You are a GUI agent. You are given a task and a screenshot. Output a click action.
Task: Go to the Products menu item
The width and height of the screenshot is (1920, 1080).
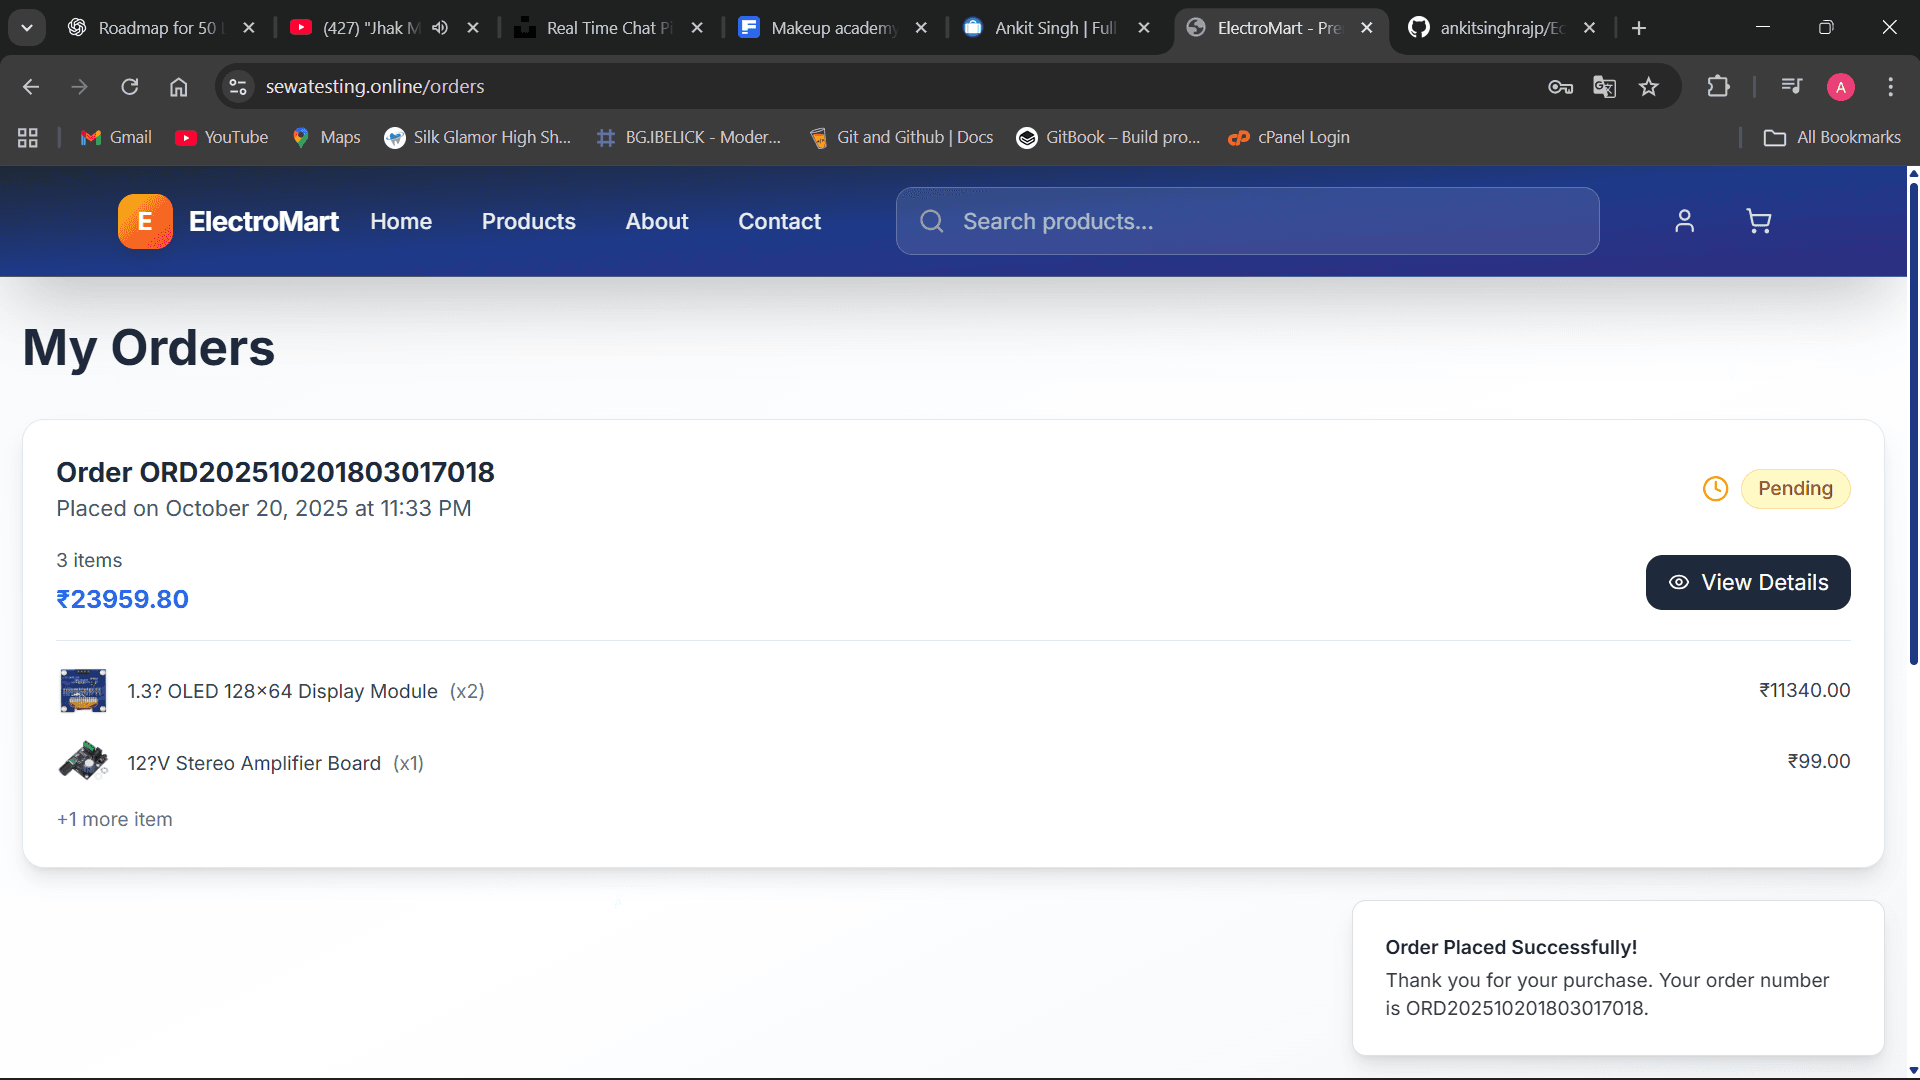pos(528,221)
